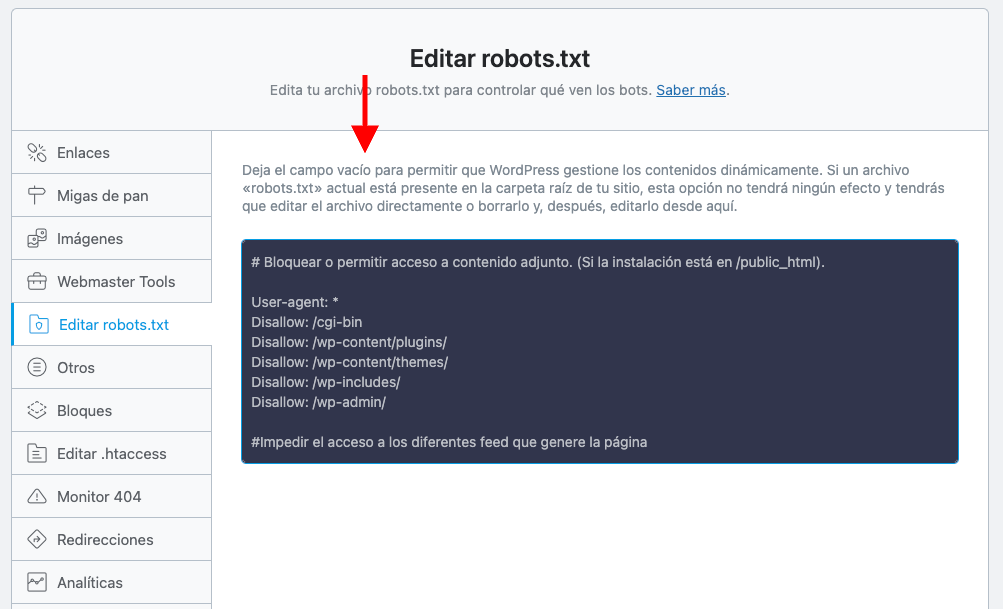
Task: Click the 'Disallow: /wp-content/plugins/' line
Action: [349, 342]
